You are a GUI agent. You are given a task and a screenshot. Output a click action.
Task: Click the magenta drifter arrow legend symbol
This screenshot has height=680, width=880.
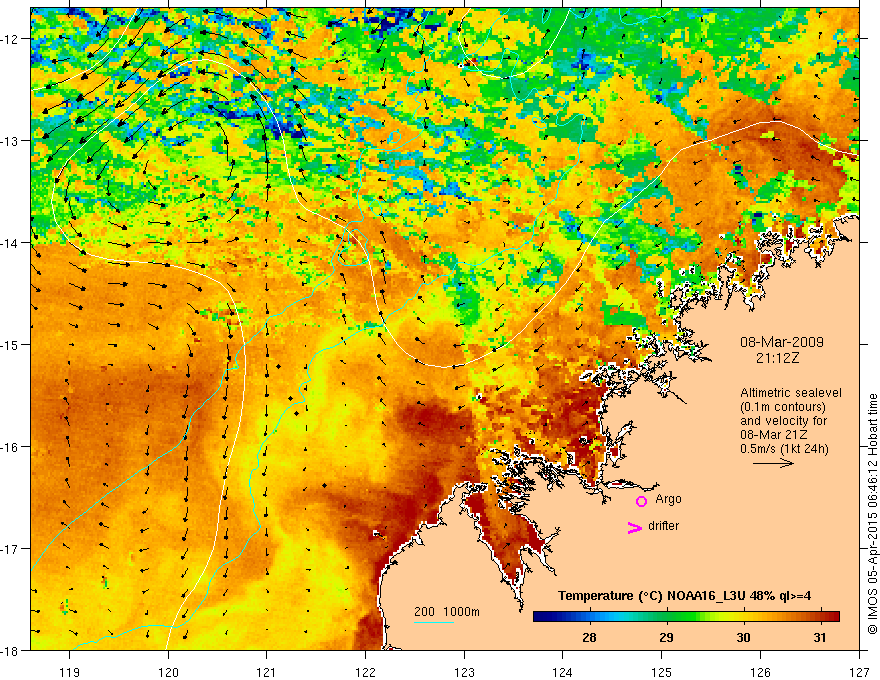pos(635,527)
